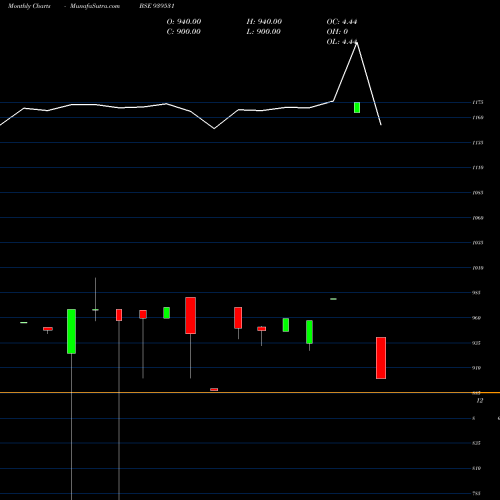Click the "Monthly Charts" title text
The height and width of the screenshot is (500, 500).
pos(29,6)
